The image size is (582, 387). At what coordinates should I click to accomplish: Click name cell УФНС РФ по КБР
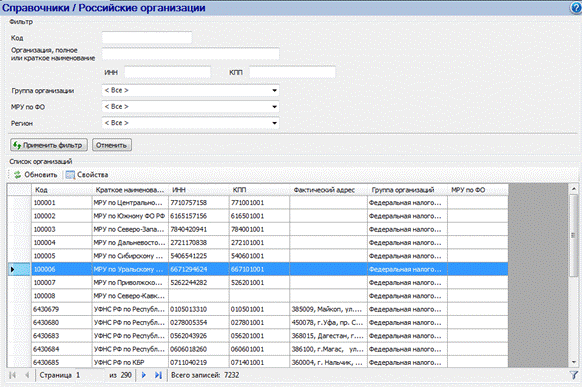(130, 362)
